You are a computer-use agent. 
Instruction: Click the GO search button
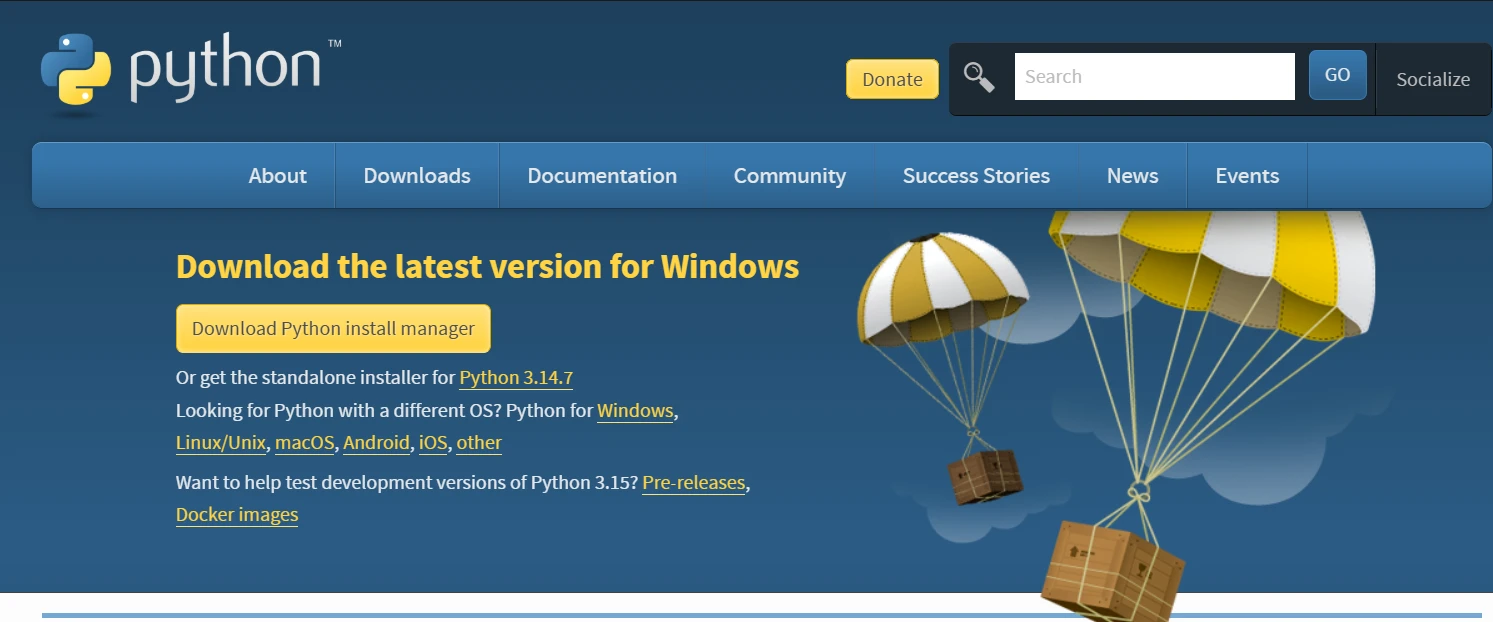(1337, 75)
